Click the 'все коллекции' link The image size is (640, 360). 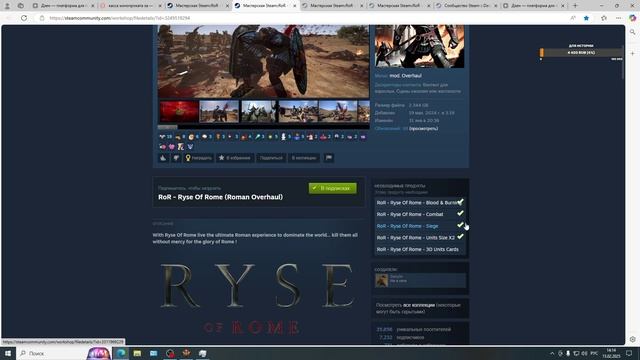point(419,305)
